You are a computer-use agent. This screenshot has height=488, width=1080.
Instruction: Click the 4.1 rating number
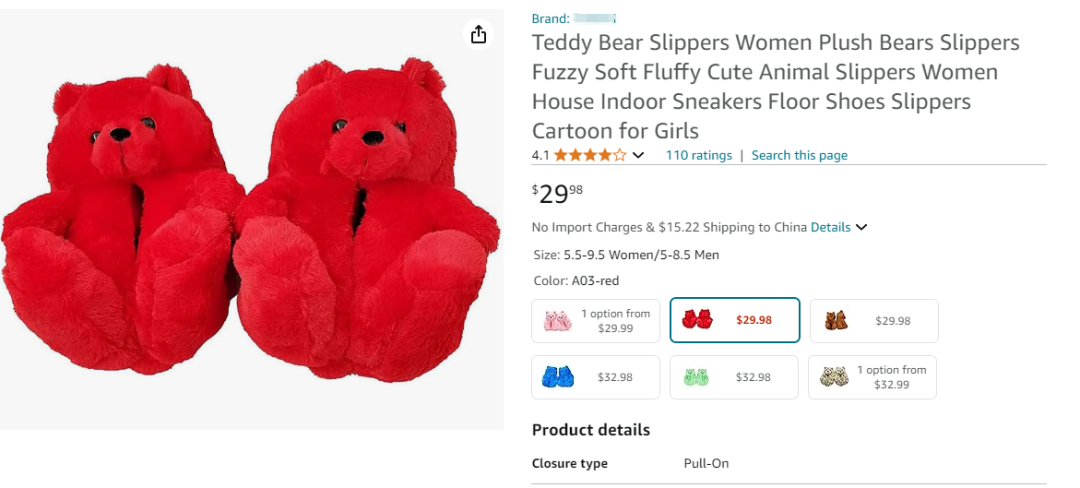[x=541, y=156]
